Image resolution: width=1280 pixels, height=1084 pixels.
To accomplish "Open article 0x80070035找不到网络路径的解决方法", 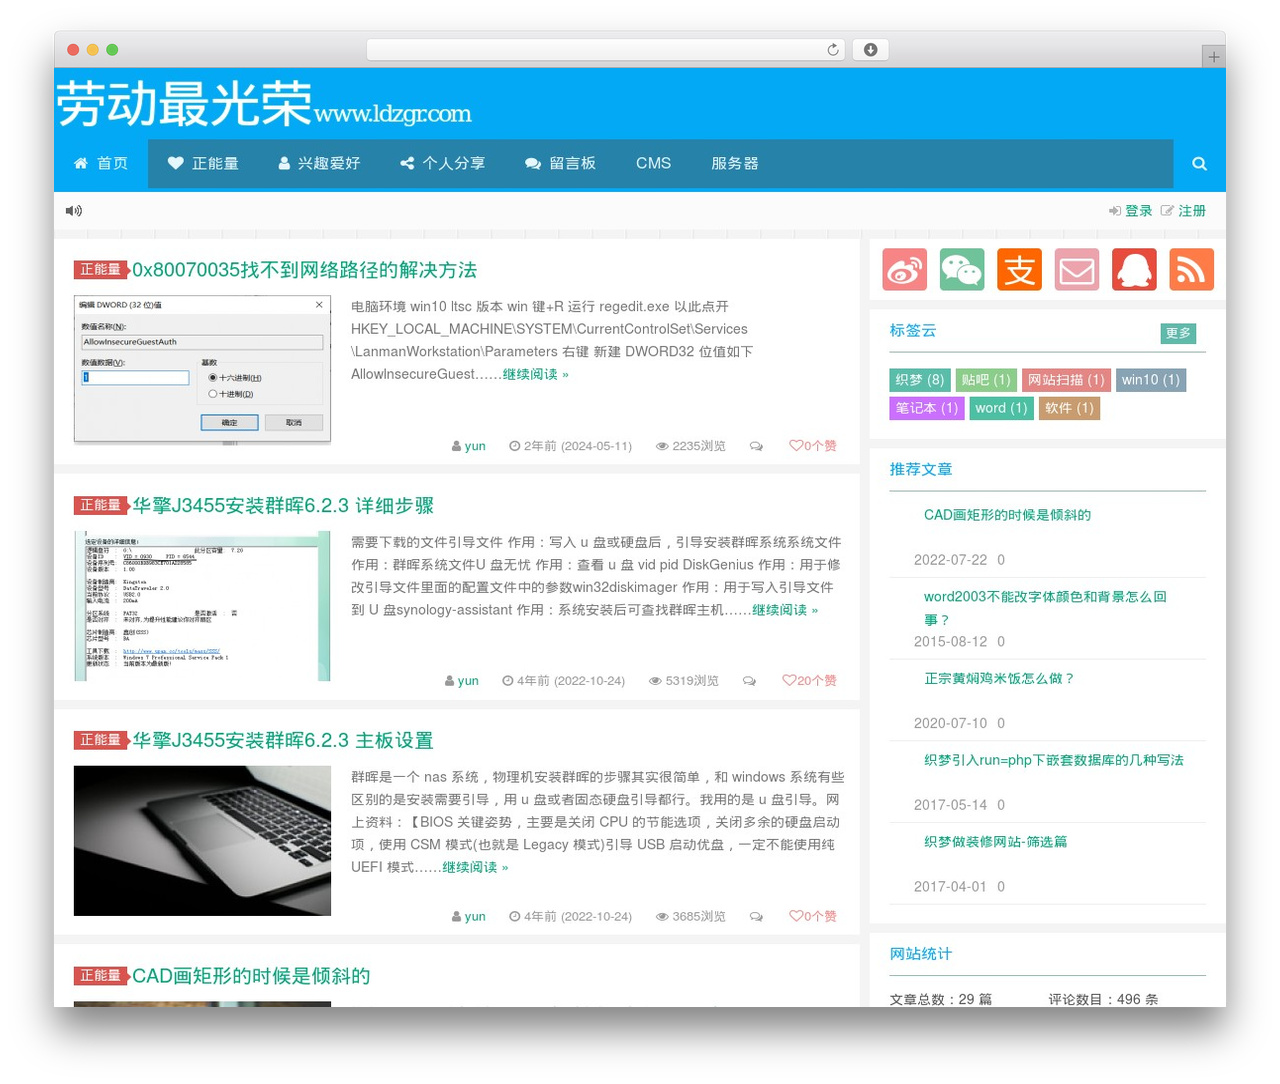I will pyautogui.click(x=304, y=270).
